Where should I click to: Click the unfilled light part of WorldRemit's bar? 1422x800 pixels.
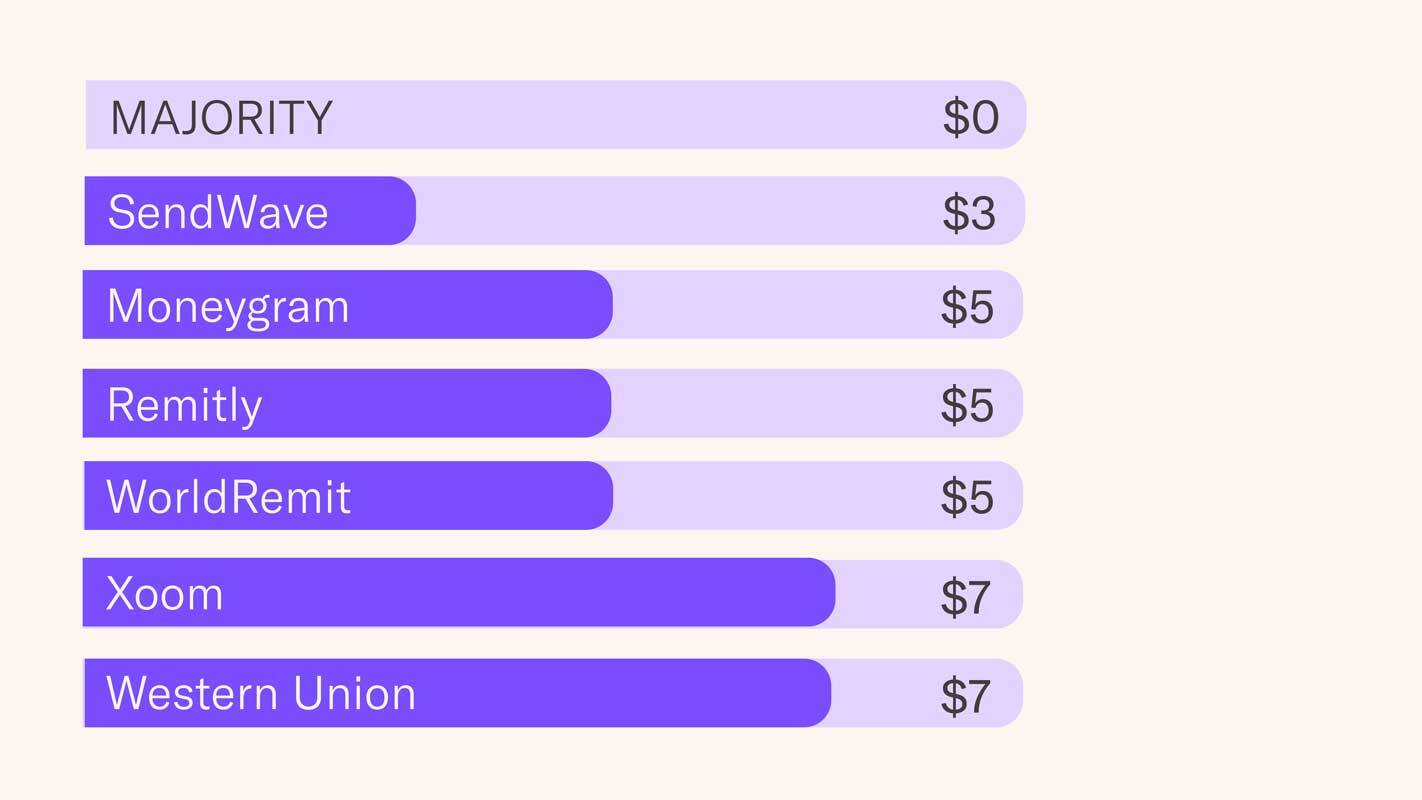770,496
